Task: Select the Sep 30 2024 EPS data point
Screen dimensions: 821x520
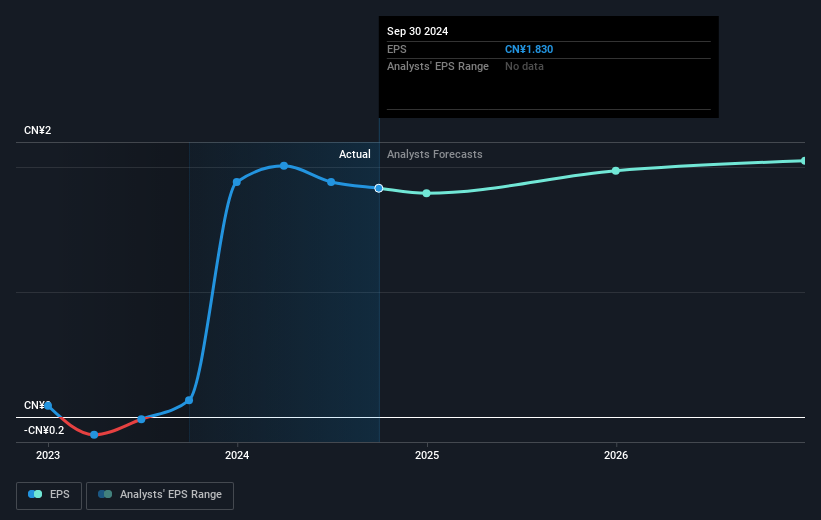Action: [x=379, y=188]
